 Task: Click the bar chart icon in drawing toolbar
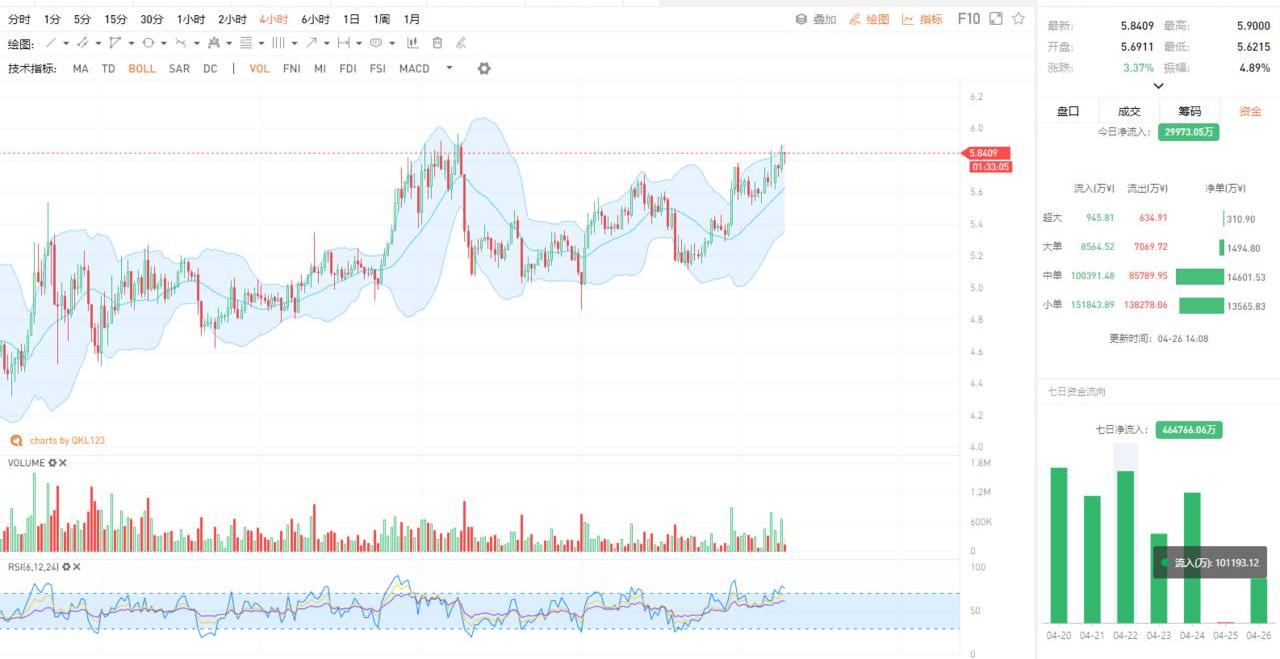[412, 43]
